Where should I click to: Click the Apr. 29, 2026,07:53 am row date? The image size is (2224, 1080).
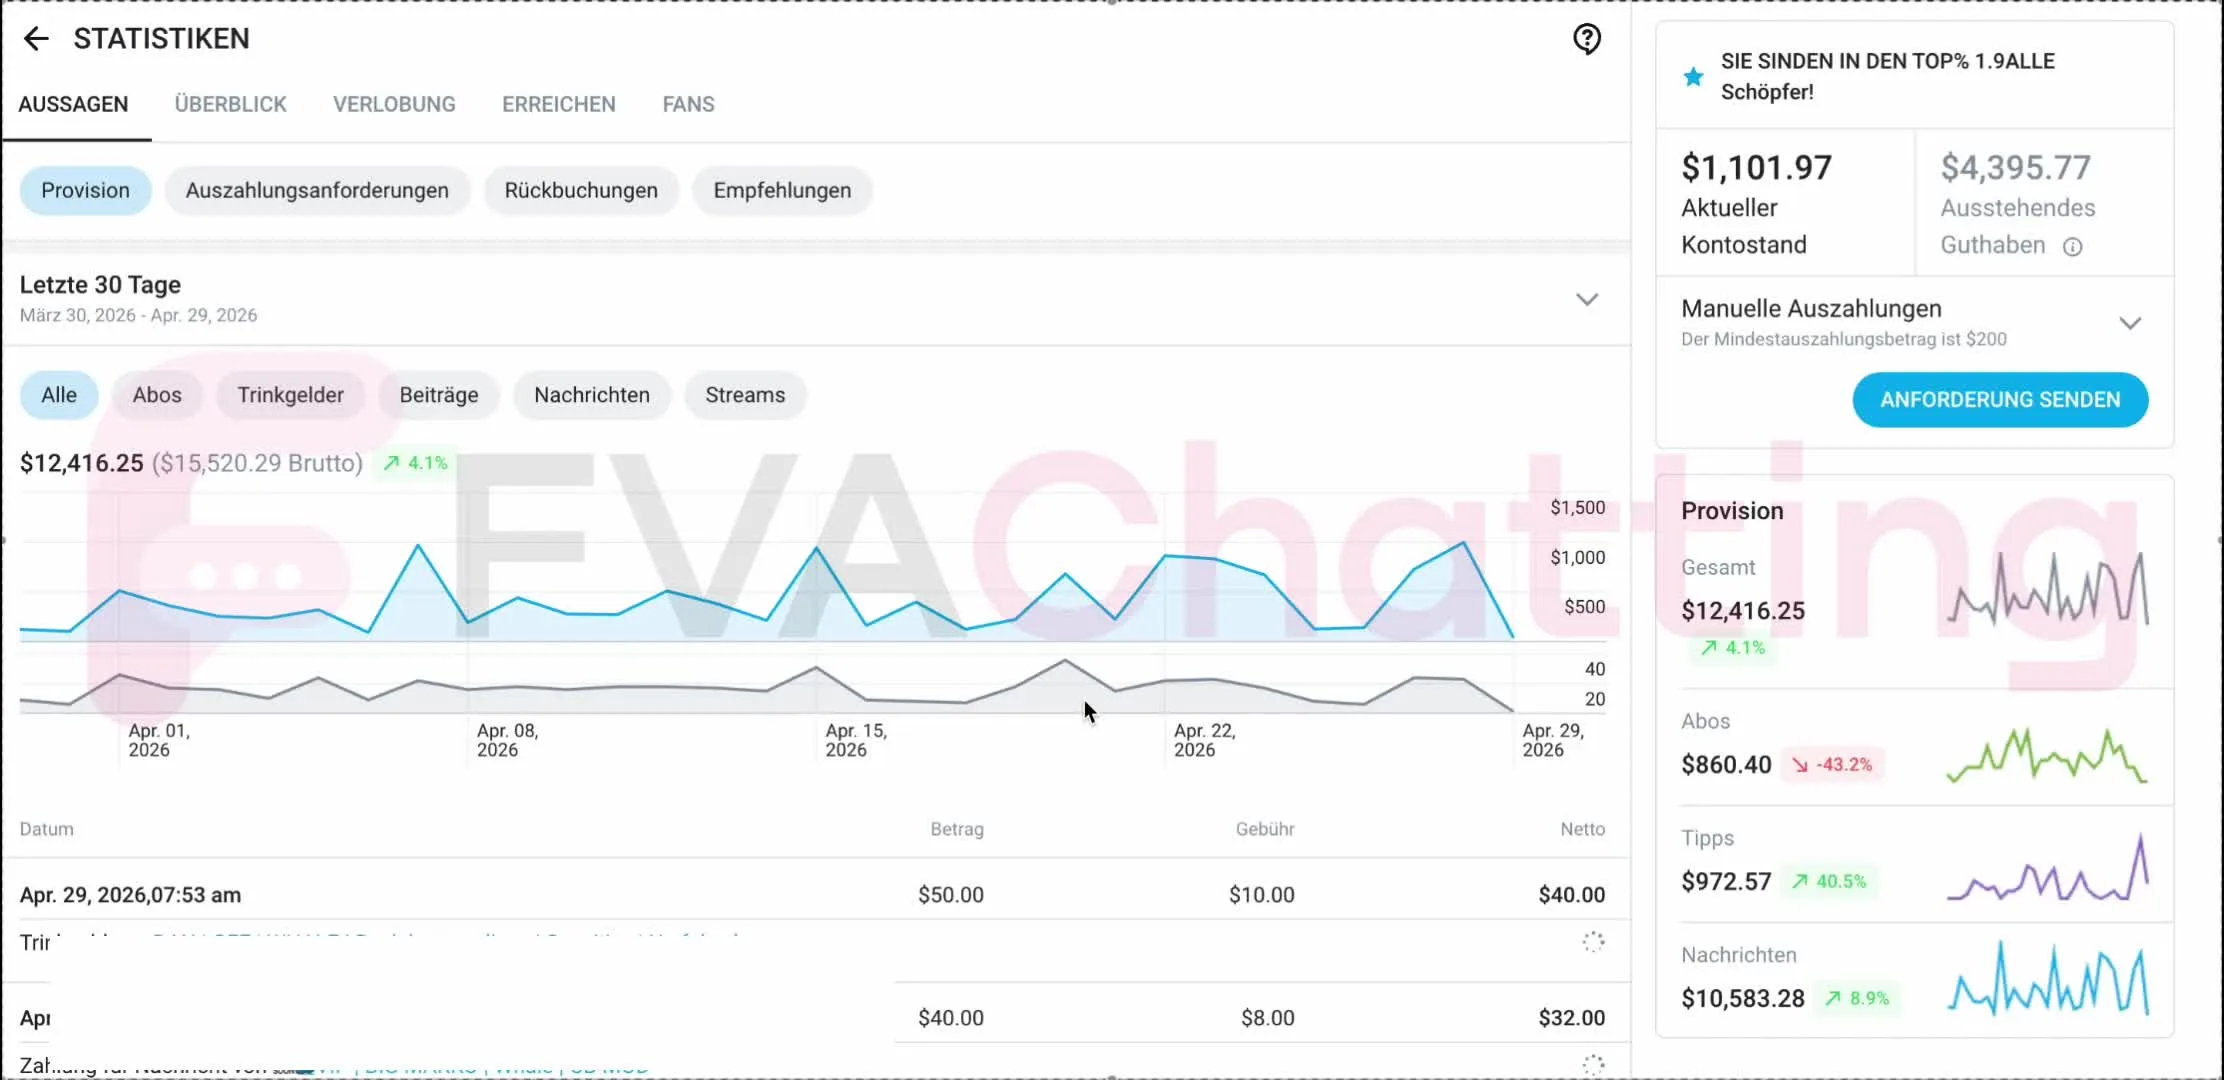130,895
